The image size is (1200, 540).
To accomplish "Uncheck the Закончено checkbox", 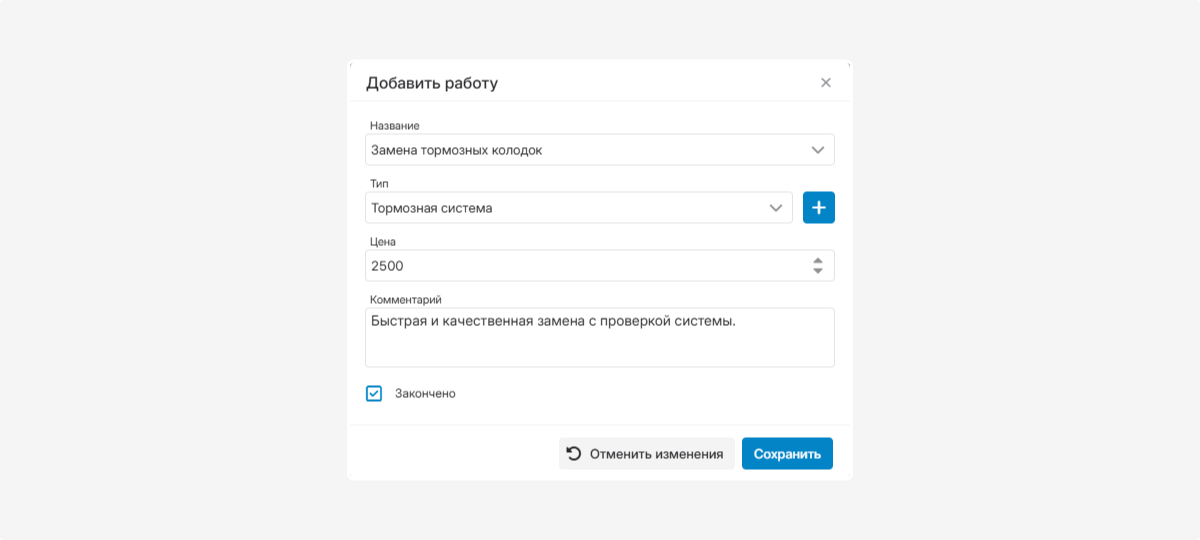I will [374, 394].
